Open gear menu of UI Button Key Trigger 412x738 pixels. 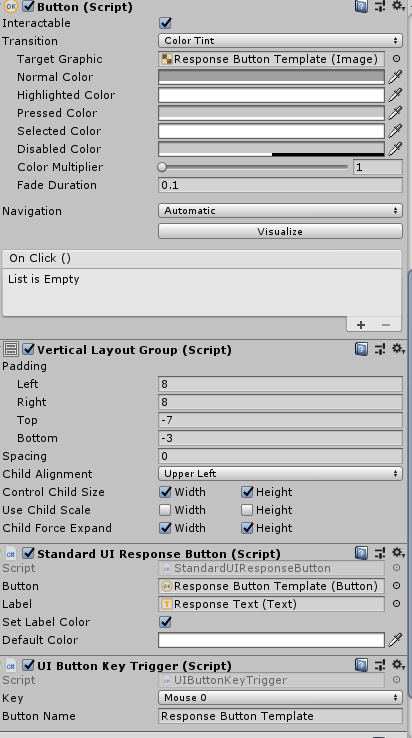[x=399, y=665]
